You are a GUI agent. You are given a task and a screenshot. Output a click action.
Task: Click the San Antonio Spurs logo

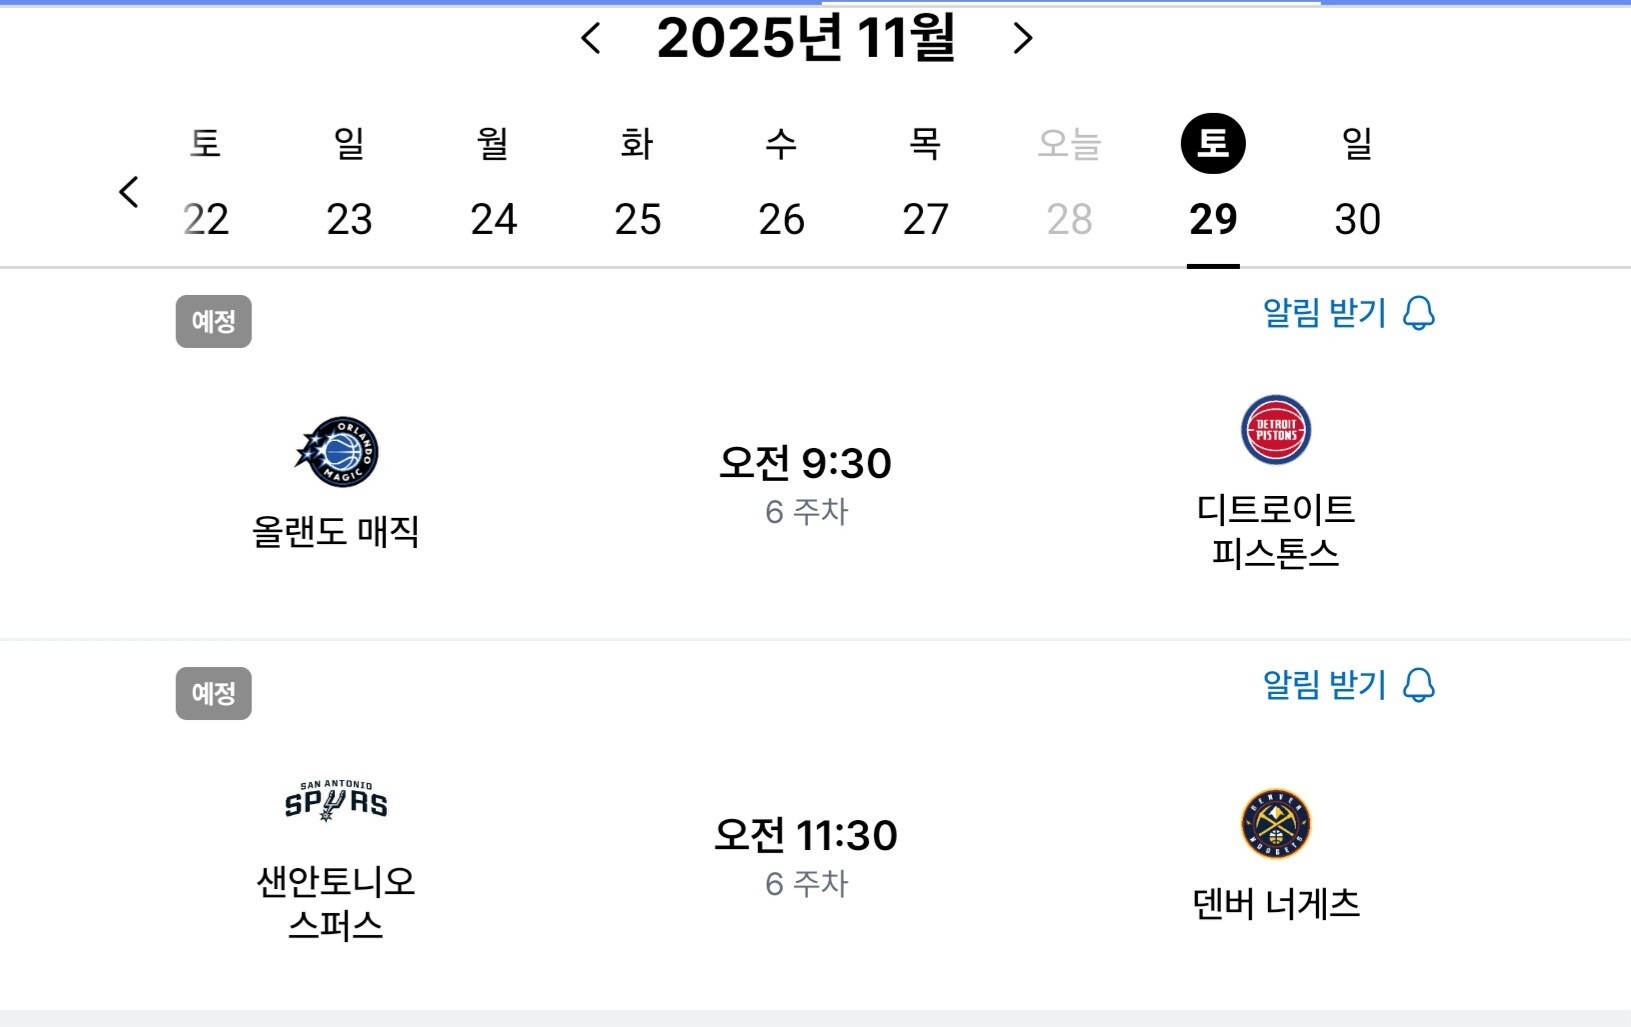[336, 801]
